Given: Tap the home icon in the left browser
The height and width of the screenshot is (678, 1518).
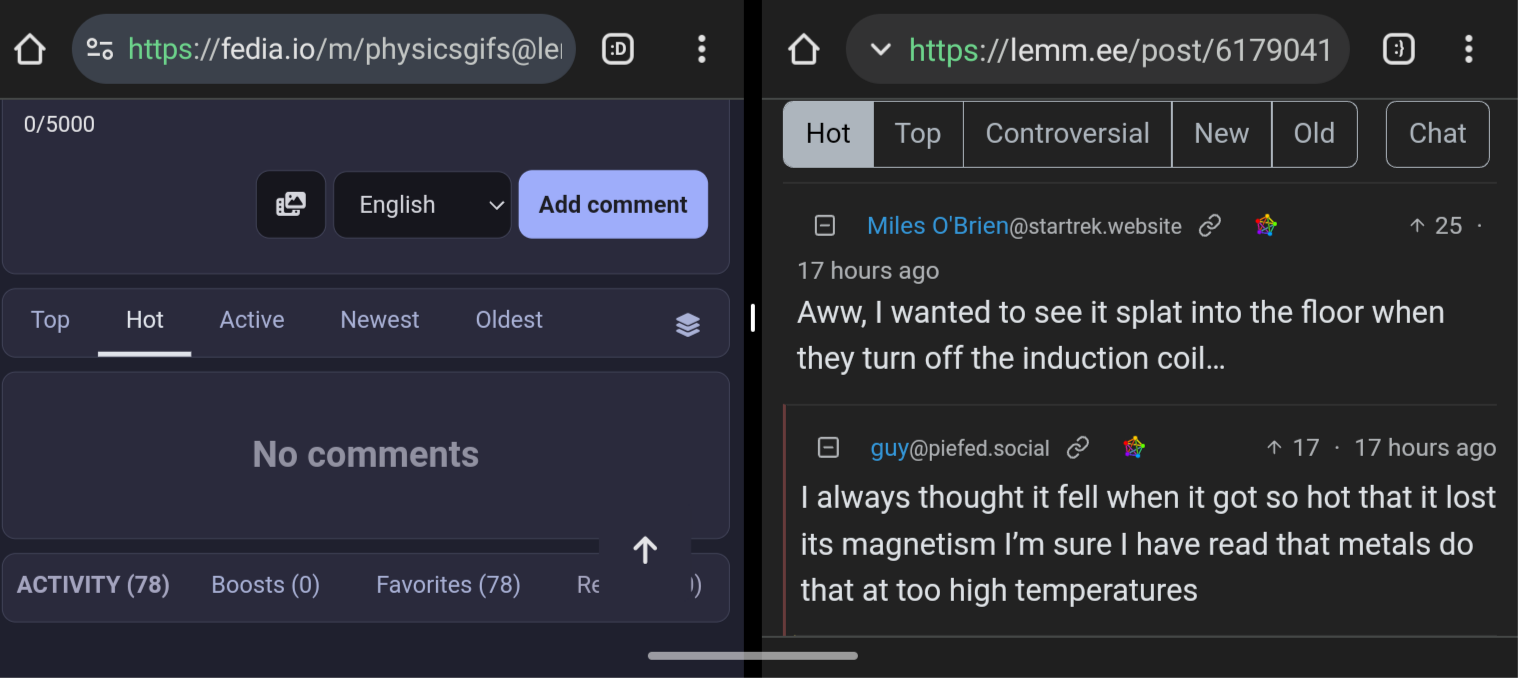Looking at the screenshot, I should (x=30, y=49).
